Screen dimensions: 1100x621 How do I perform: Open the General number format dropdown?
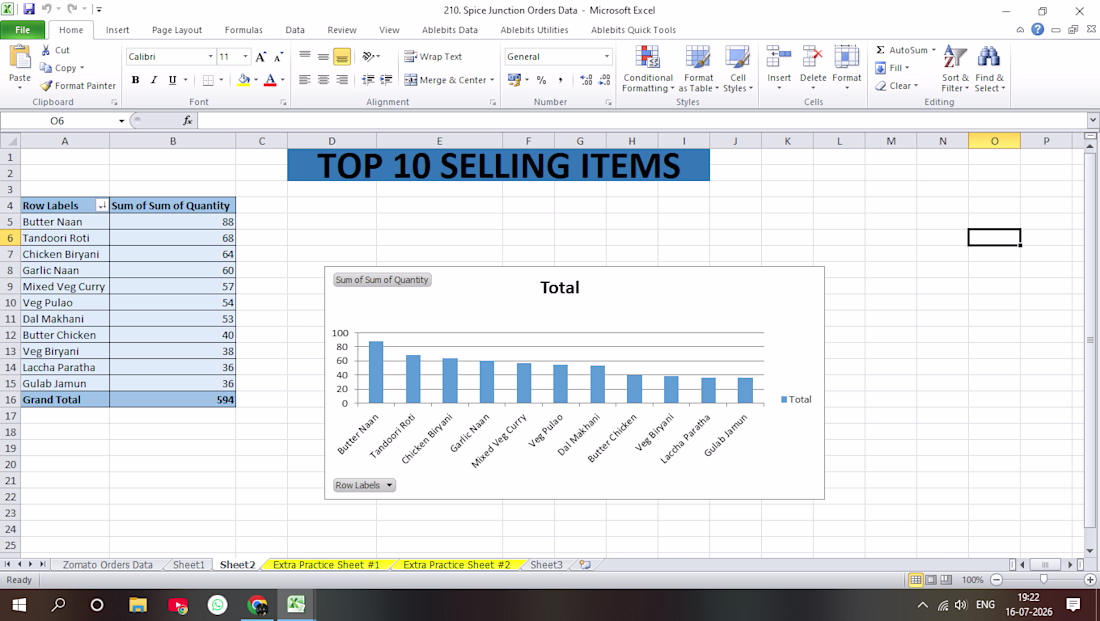(607, 57)
